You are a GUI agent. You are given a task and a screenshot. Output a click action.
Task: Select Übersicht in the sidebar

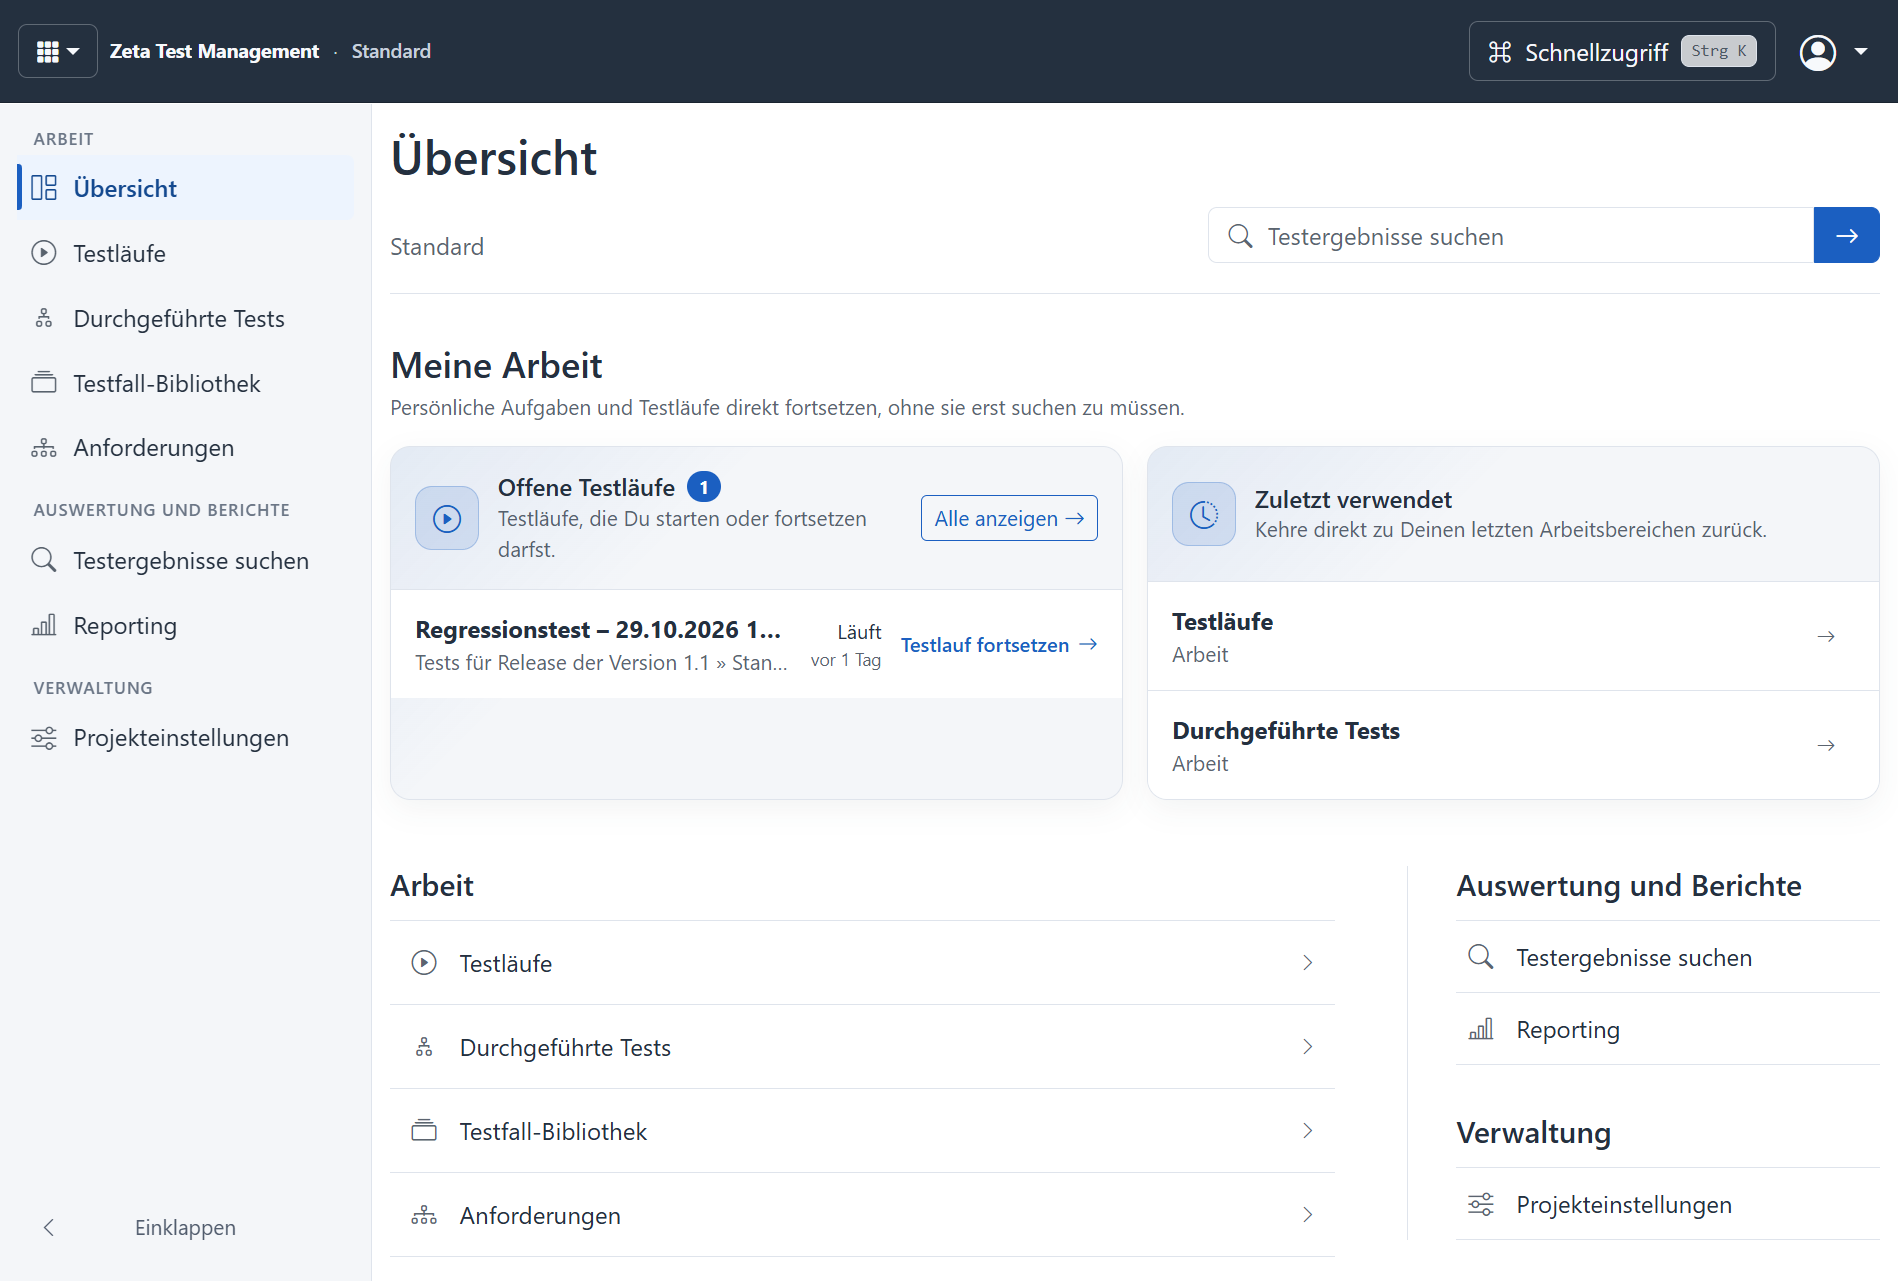[x=186, y=188]
